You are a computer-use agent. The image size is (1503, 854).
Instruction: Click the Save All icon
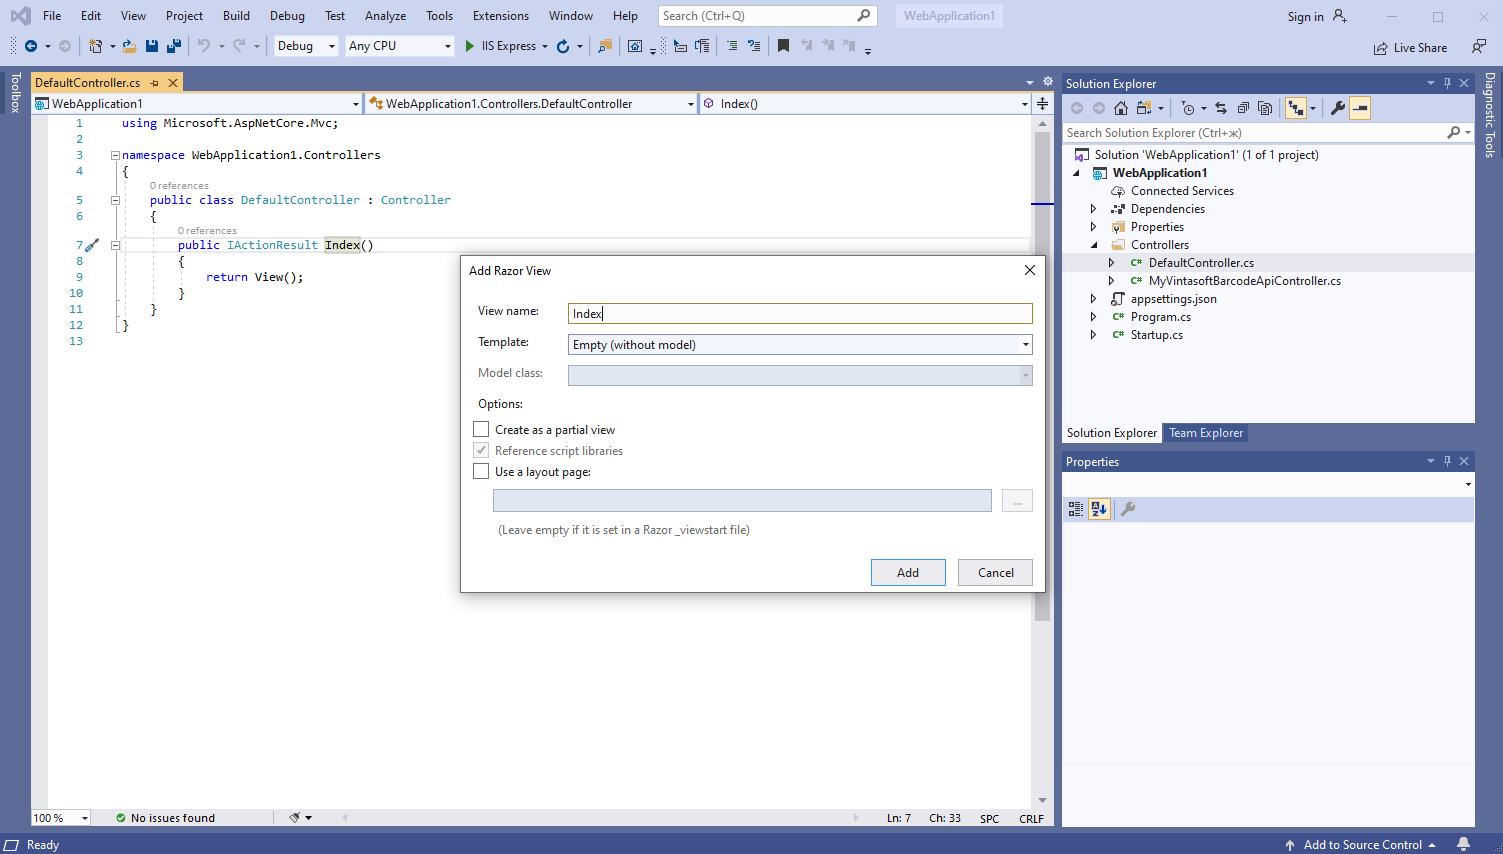(173, 45)
